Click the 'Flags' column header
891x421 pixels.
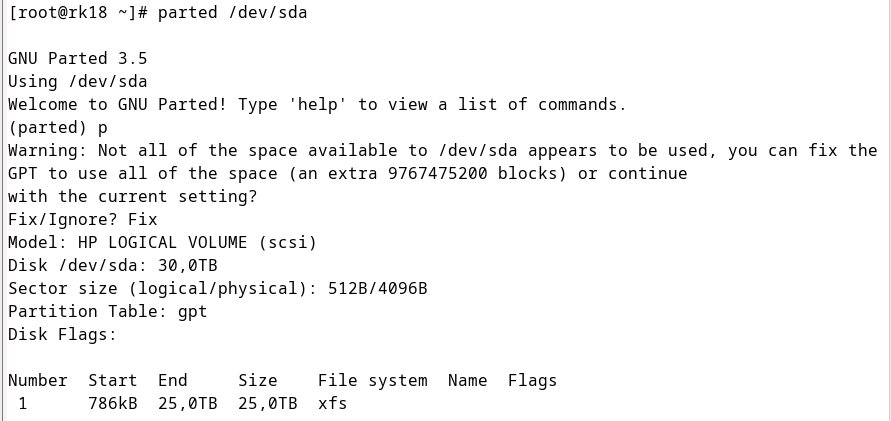[532, 381]
